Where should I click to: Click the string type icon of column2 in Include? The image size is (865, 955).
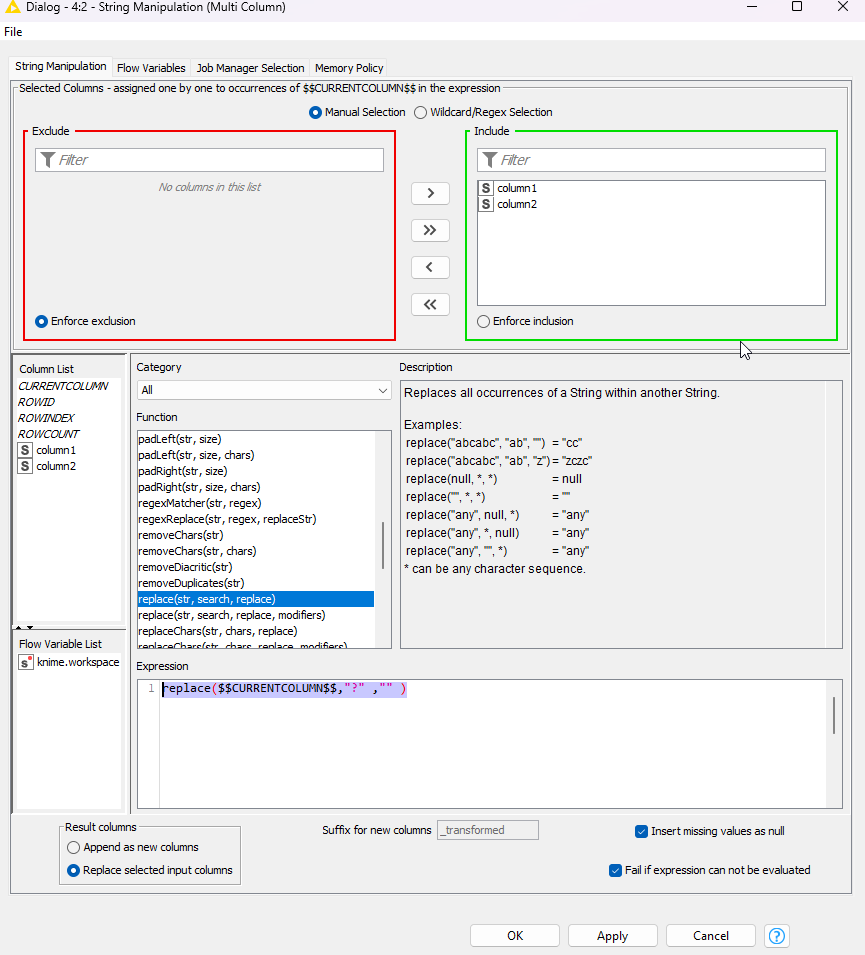(485, 204)
